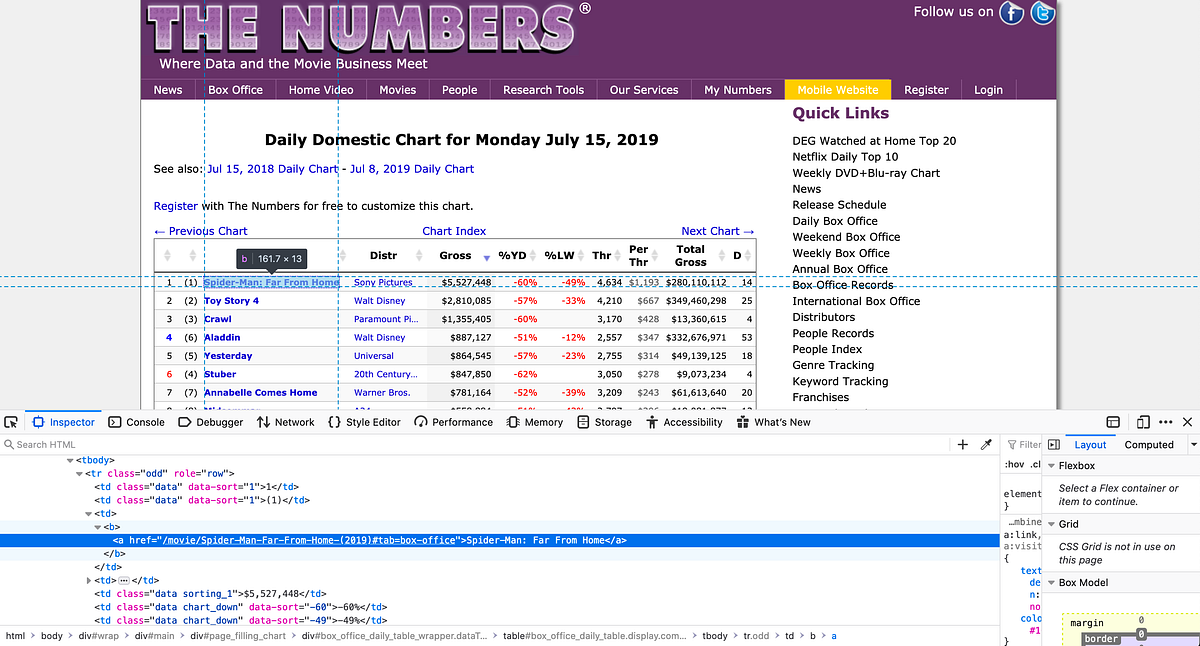Screen dimensions: 1200x646
Task: Toggle responsive design mode icon
Action: (x=1144, y=422)
